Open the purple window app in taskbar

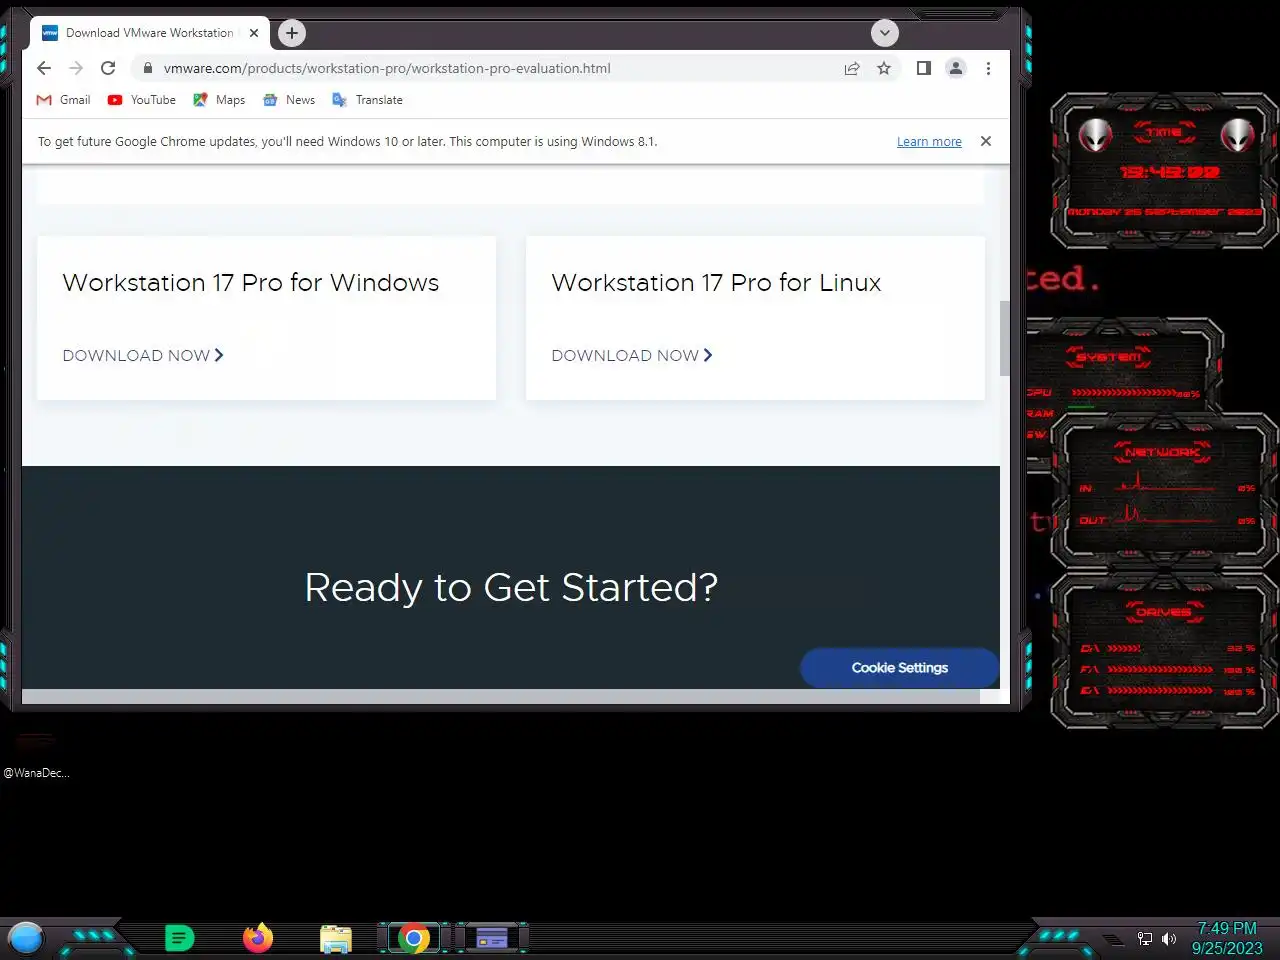coord(491,938)
